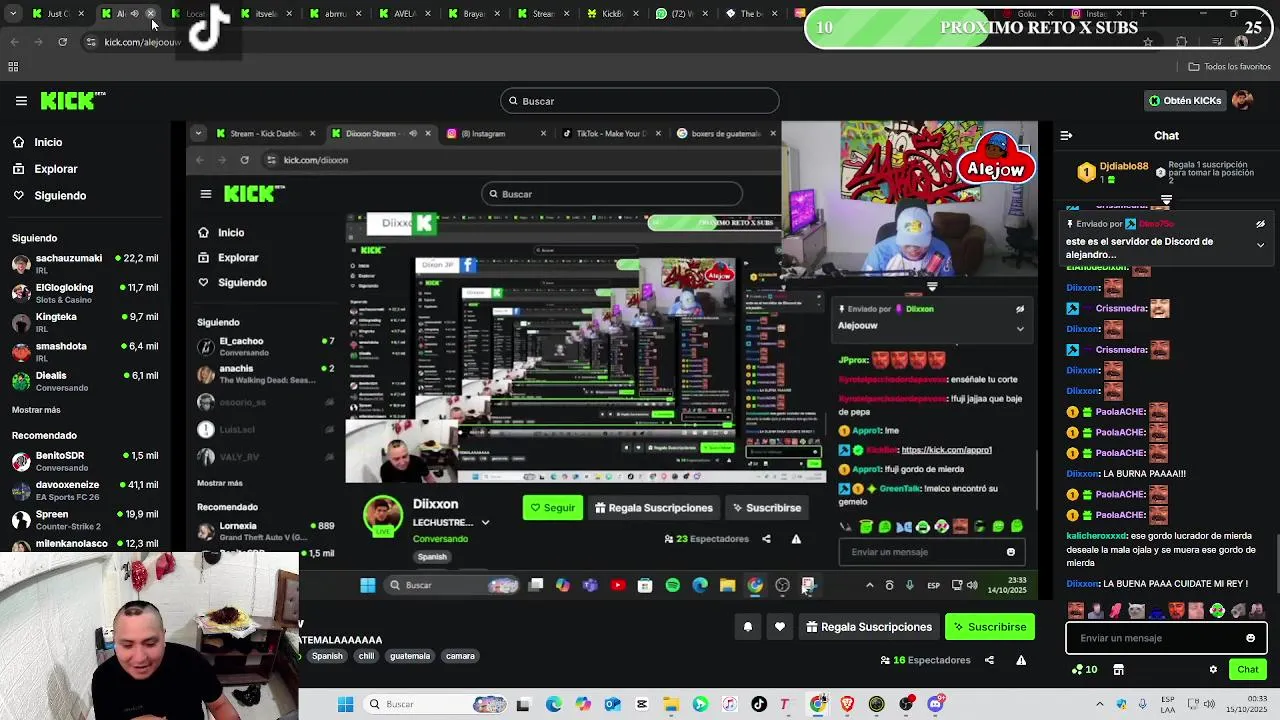Reload the page in browser toolbar

point(62,42)
